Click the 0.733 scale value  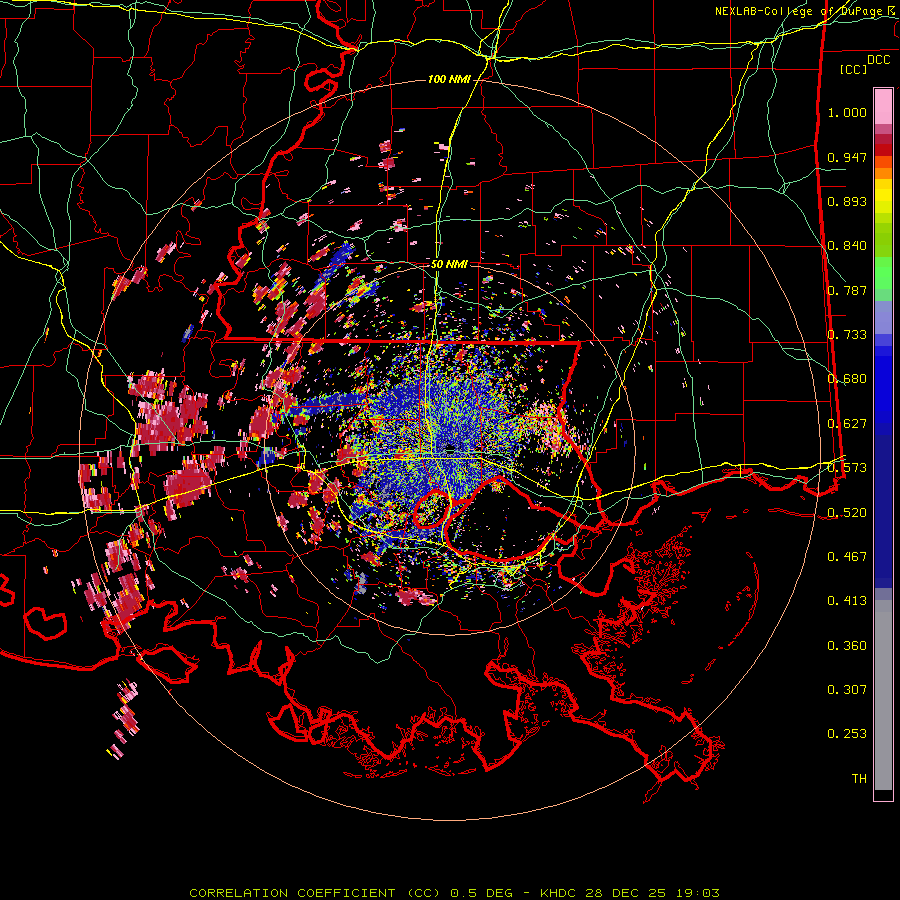click(847, 335)
